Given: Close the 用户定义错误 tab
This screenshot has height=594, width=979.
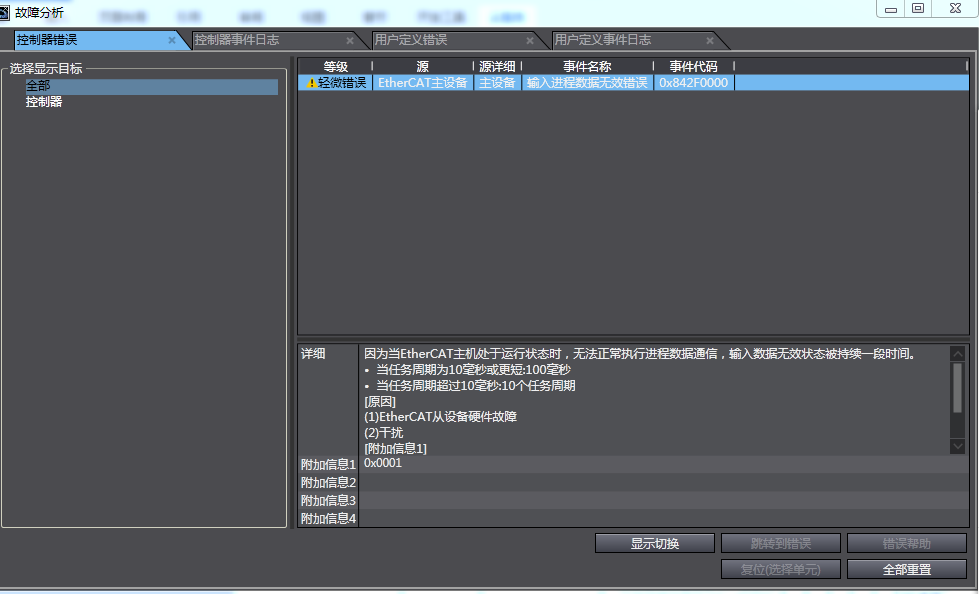Looking at the screenshot, I should 530,41.
